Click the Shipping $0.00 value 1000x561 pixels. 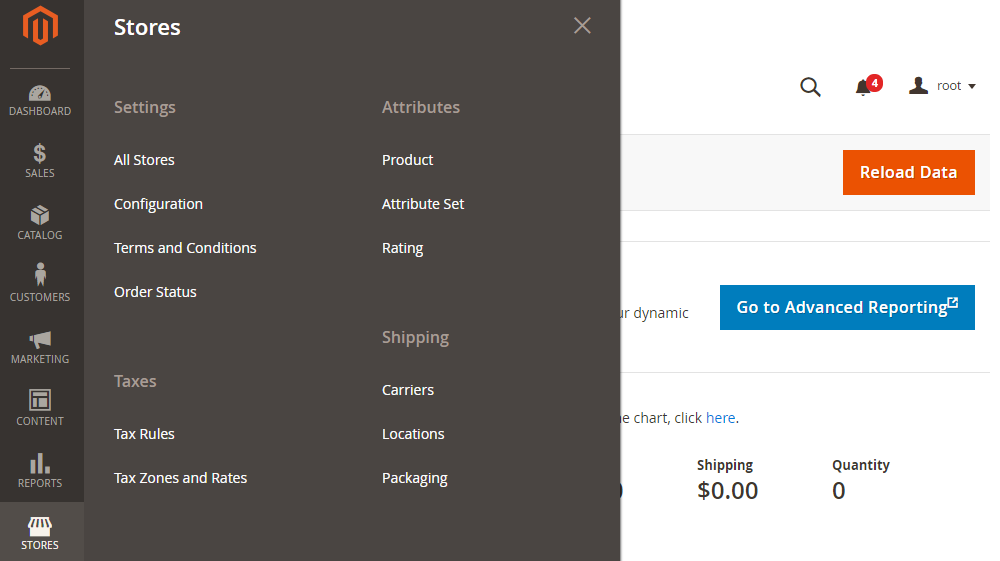click(x=727, y=491)
